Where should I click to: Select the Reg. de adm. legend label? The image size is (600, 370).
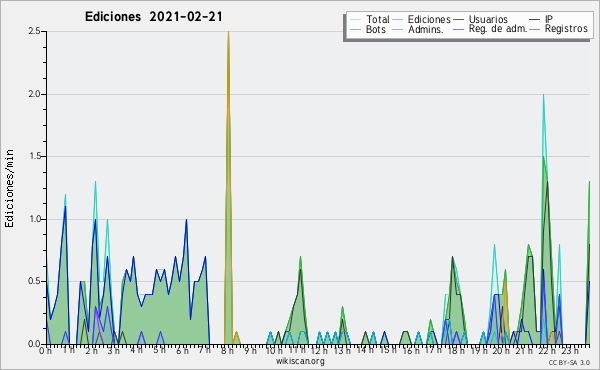point(498,29)
